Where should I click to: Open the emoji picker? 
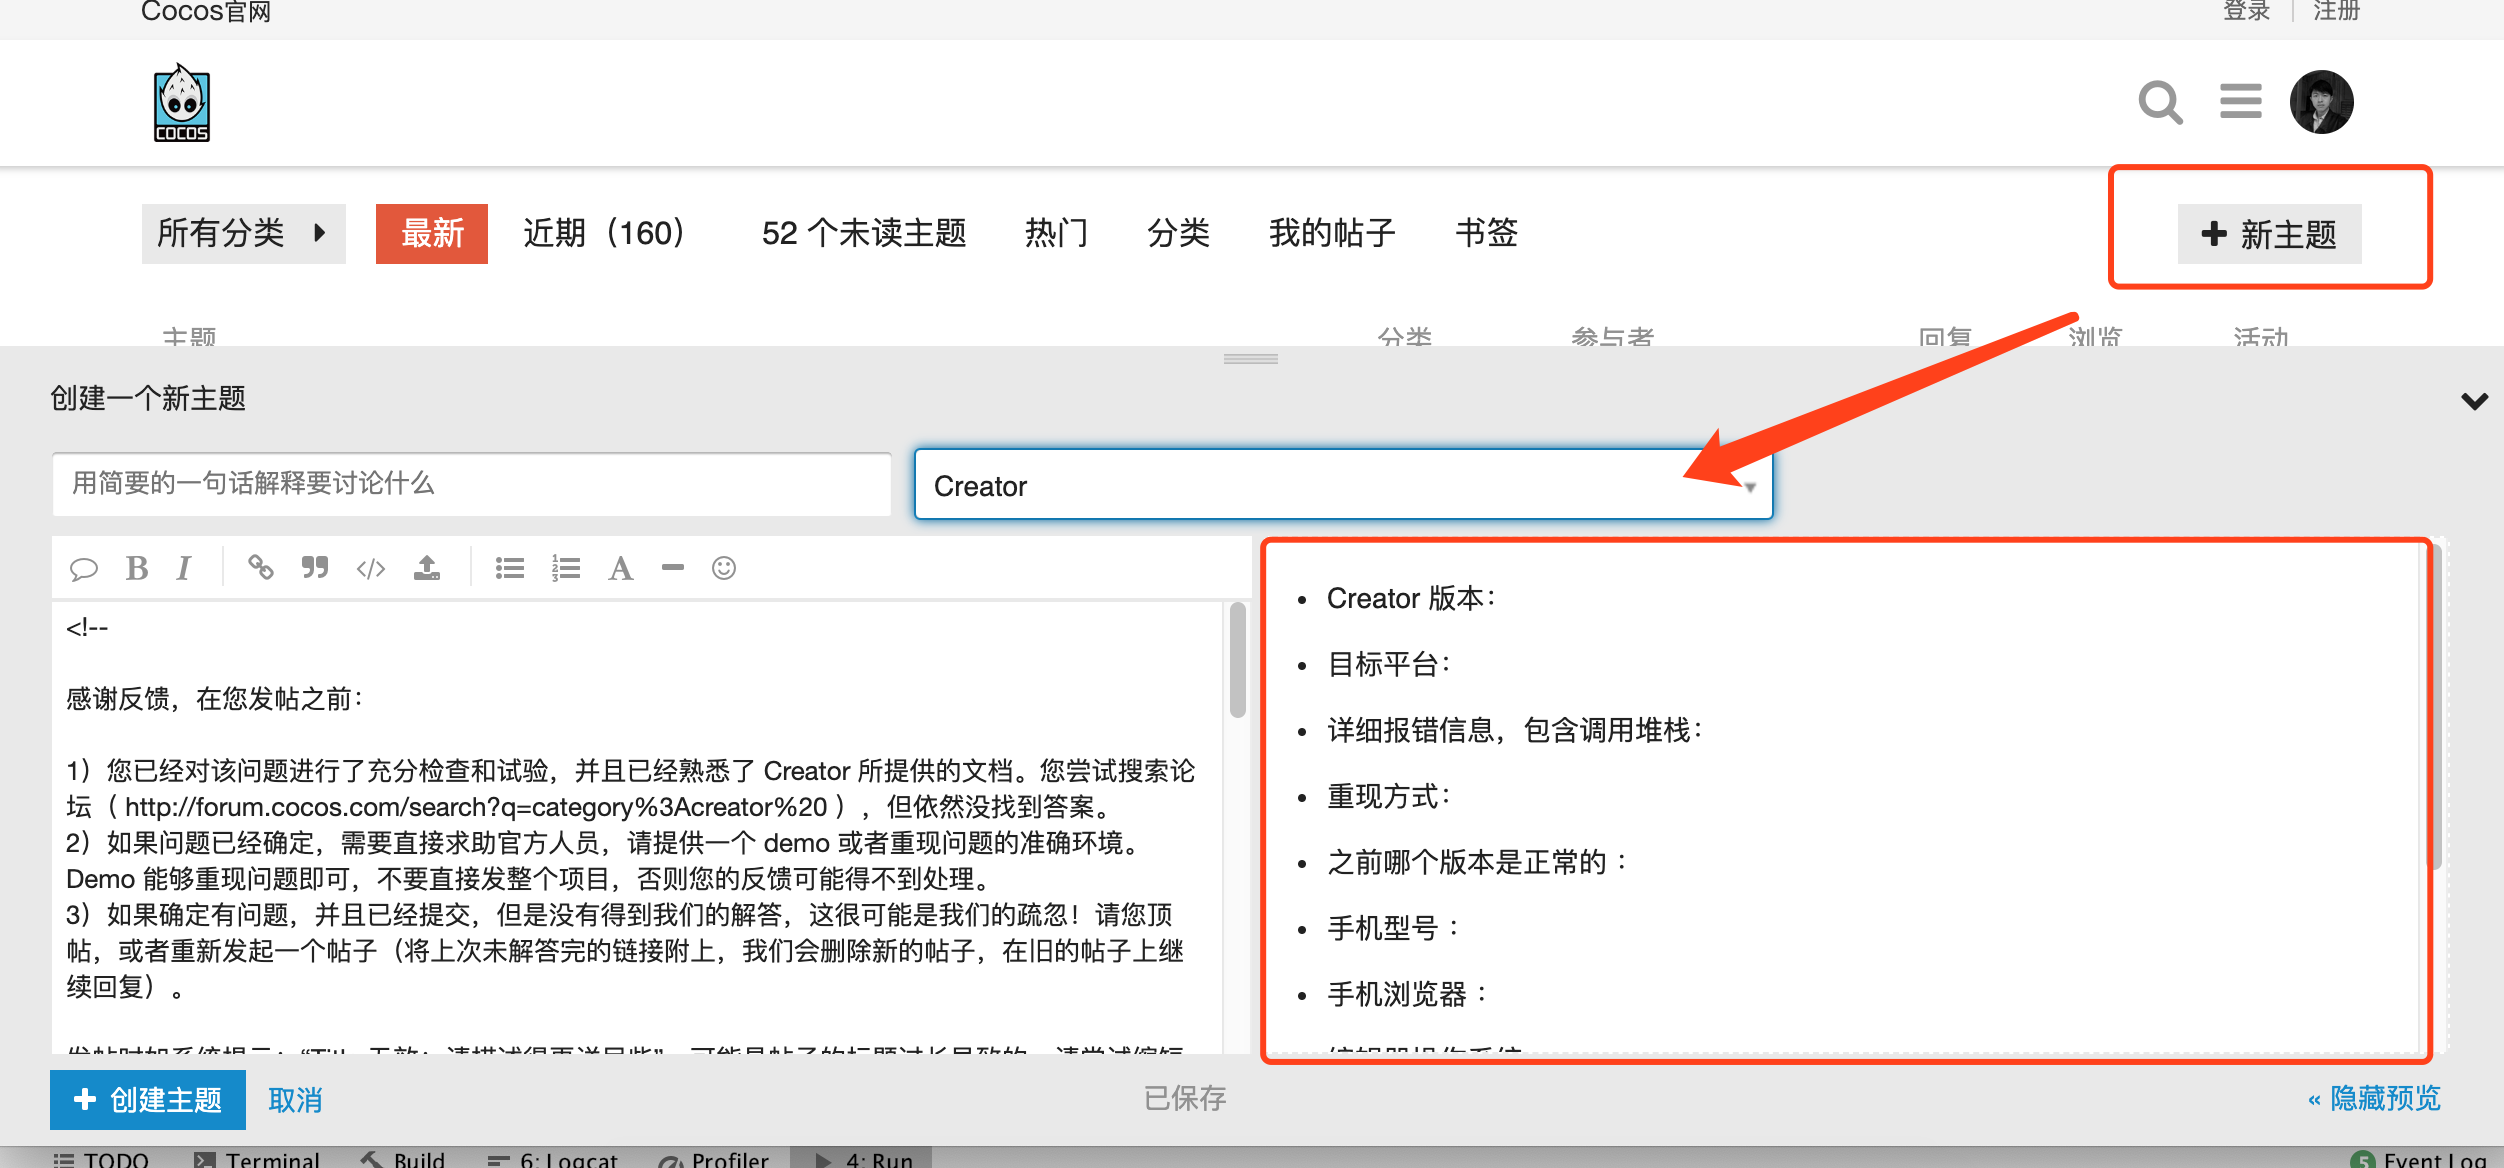[x=724, y=568]
